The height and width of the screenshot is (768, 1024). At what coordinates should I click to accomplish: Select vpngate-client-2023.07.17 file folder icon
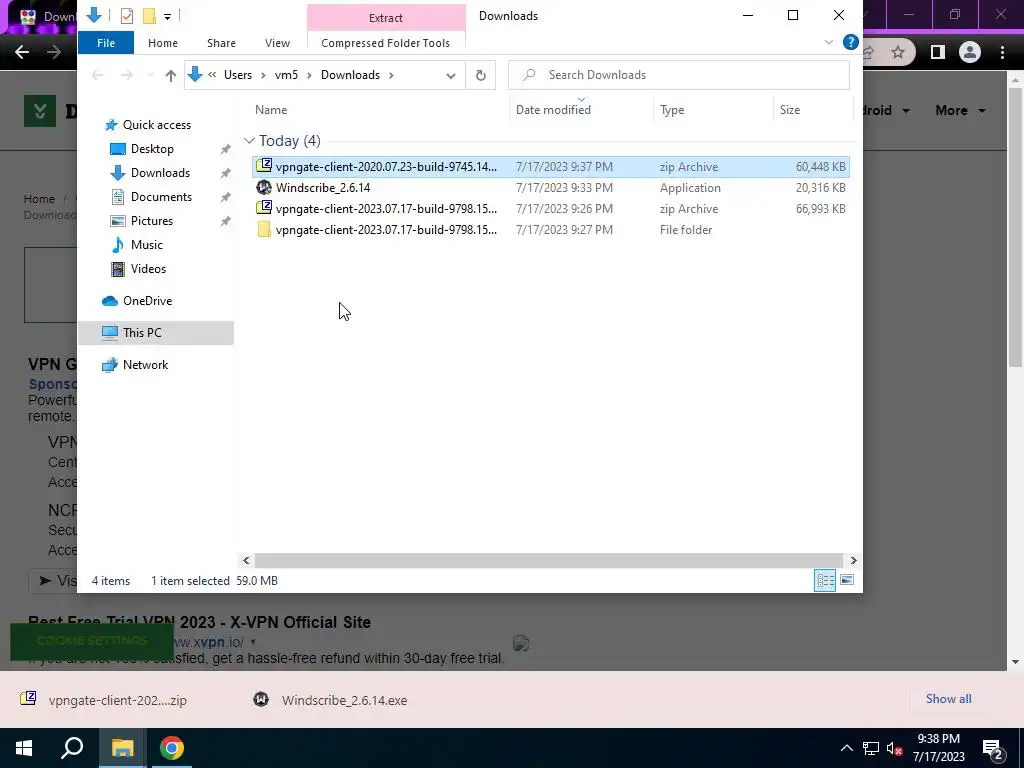coord(264,229)
